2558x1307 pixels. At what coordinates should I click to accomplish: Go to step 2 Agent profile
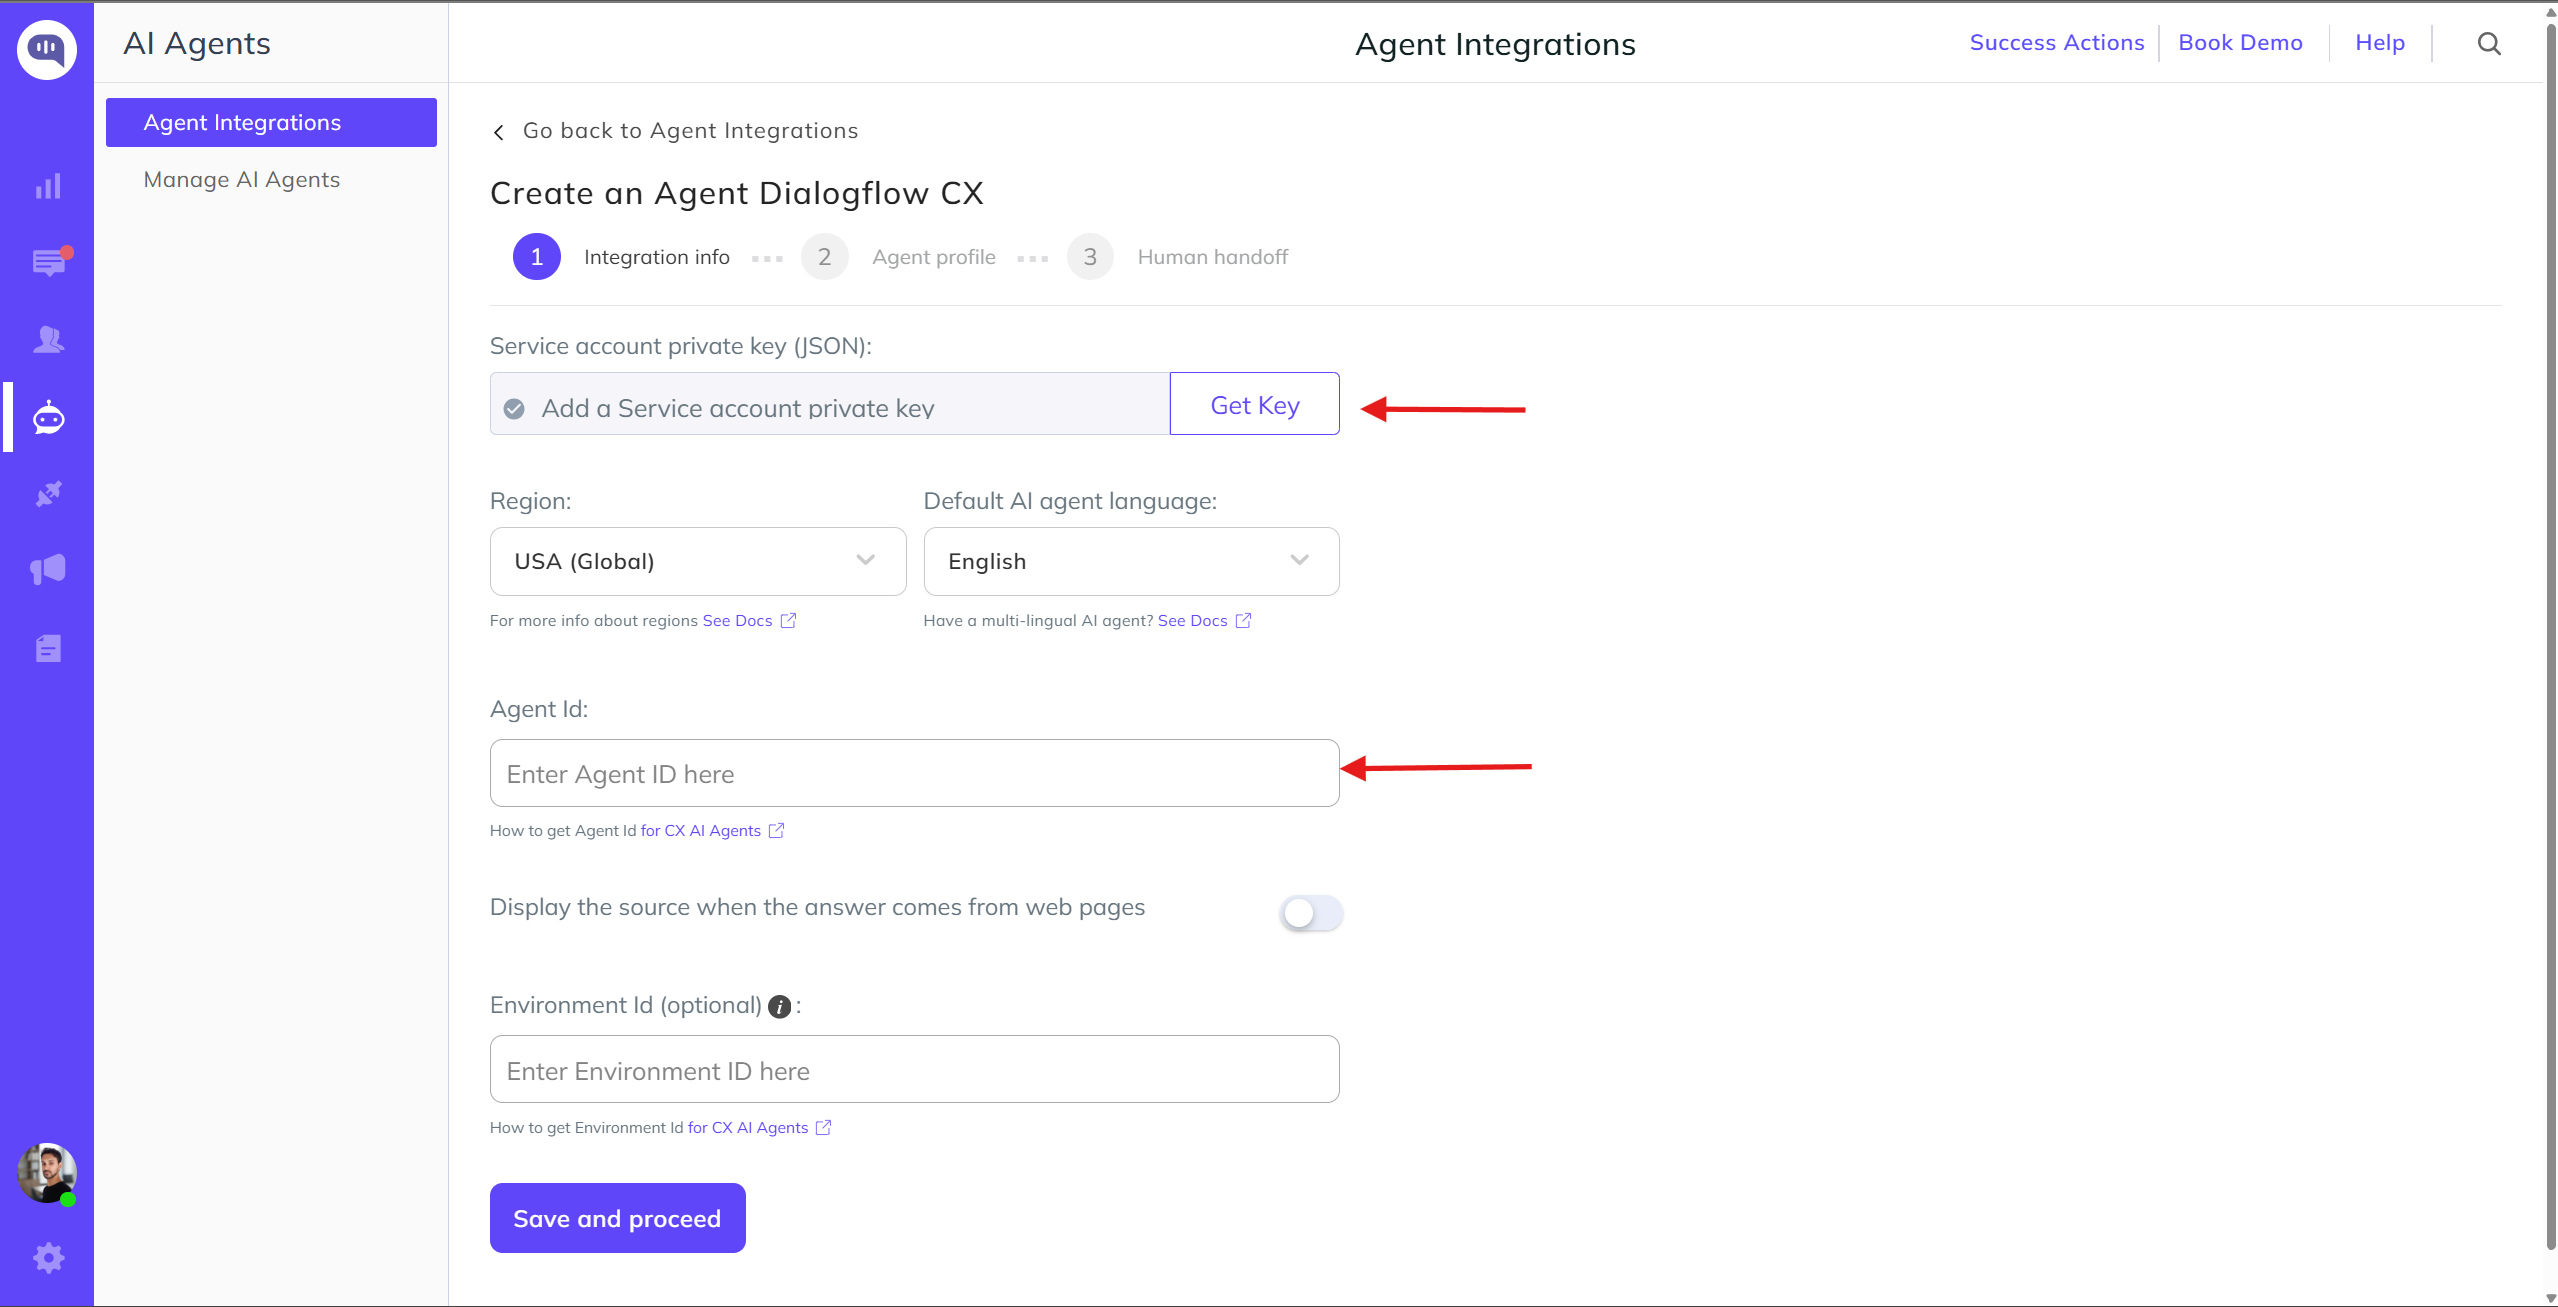(898, 257)
